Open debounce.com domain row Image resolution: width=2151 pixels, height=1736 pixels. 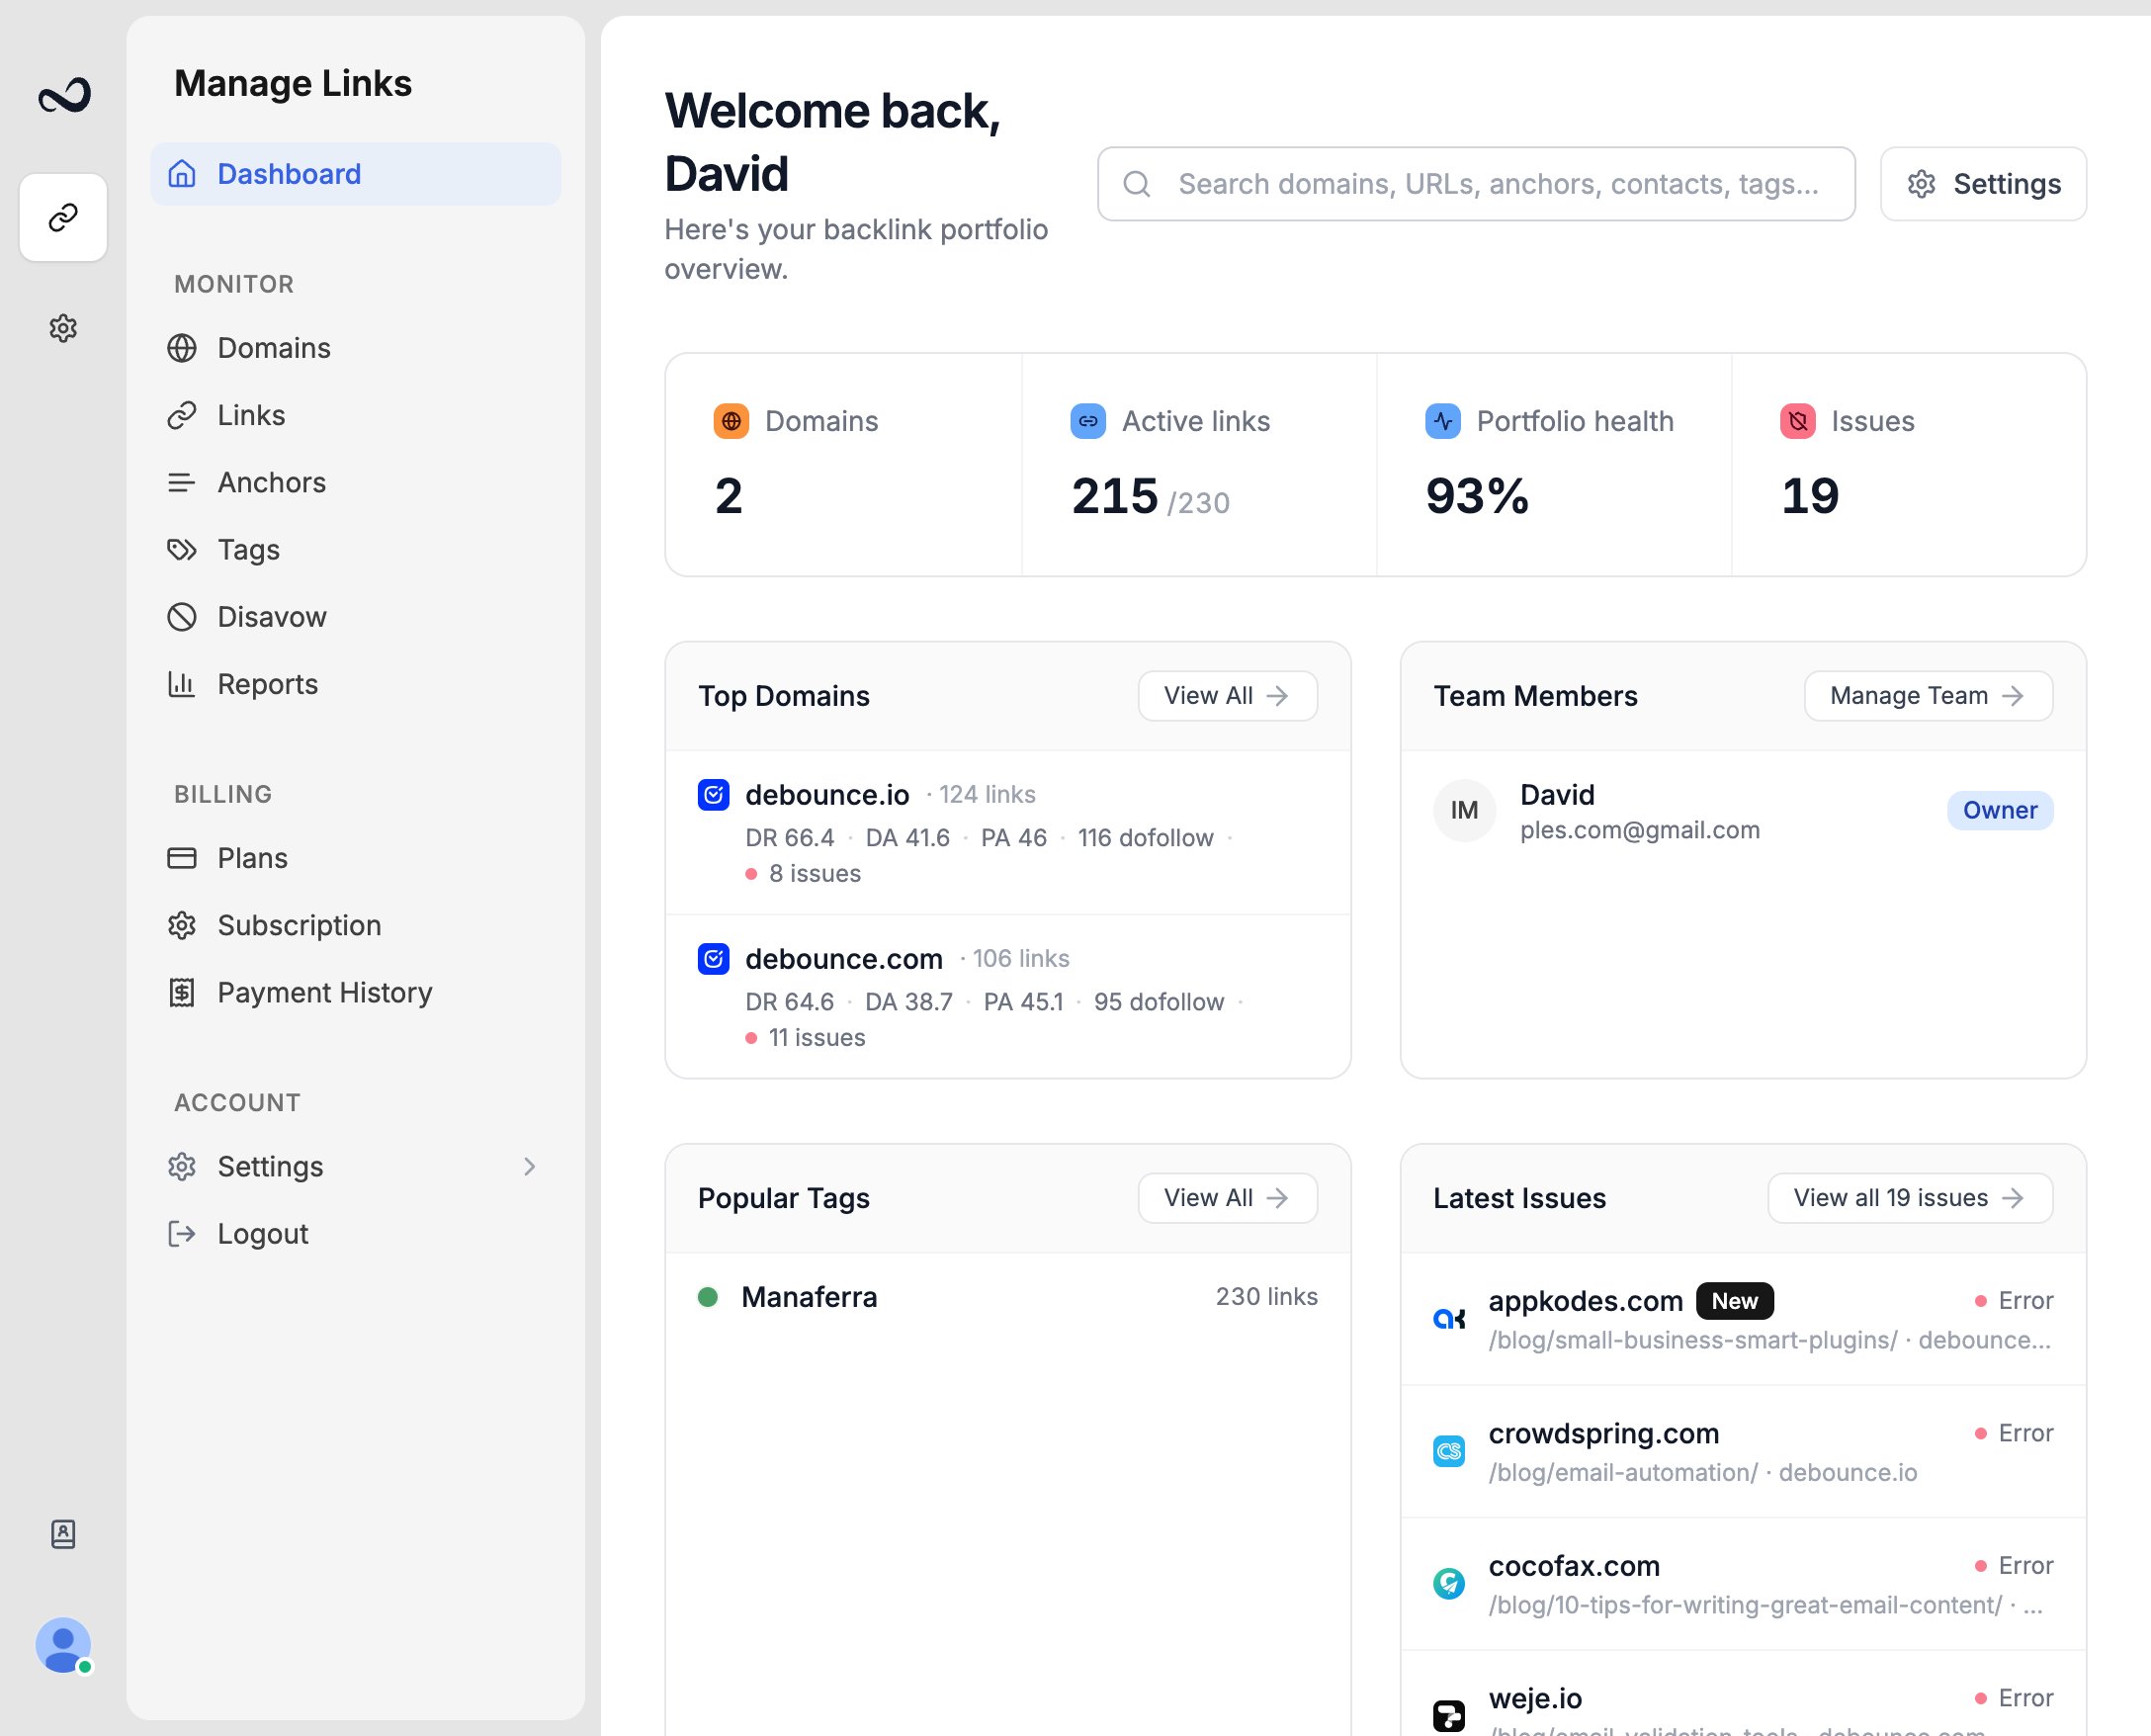click(1008, 996)
